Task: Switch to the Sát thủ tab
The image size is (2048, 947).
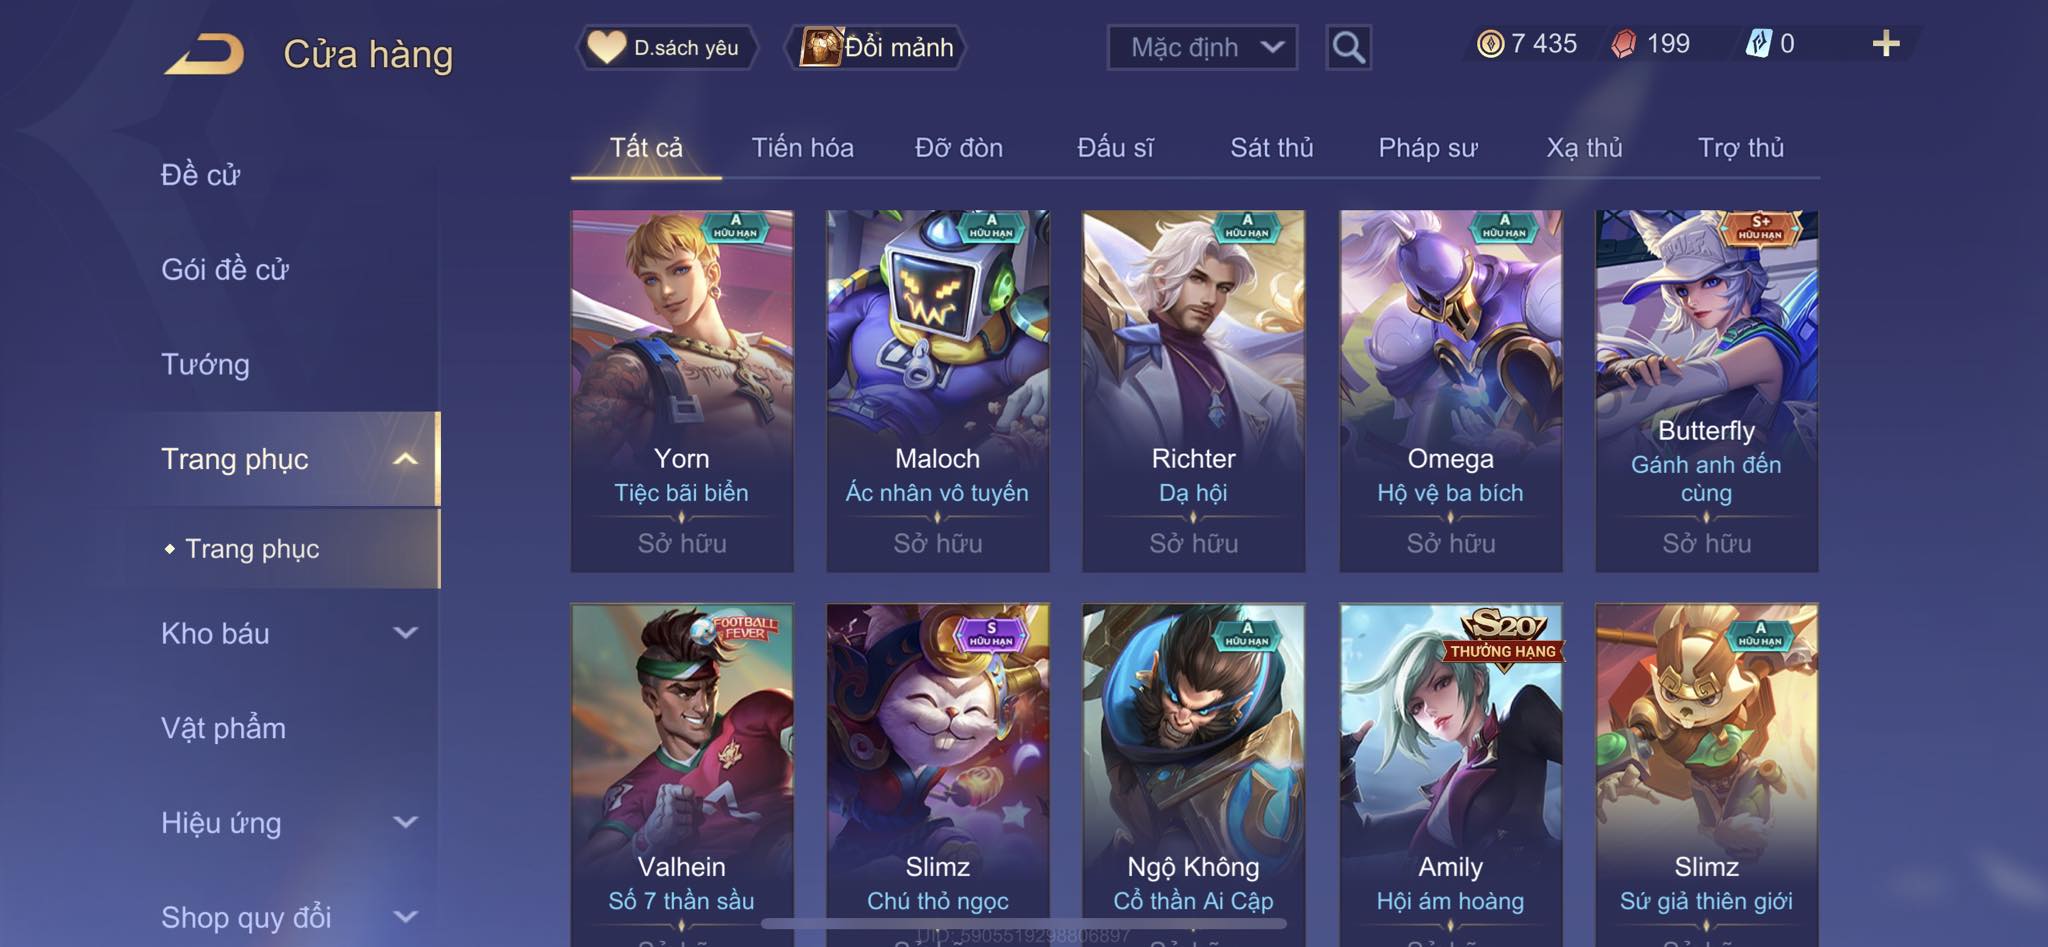Action: [1271, 148]
